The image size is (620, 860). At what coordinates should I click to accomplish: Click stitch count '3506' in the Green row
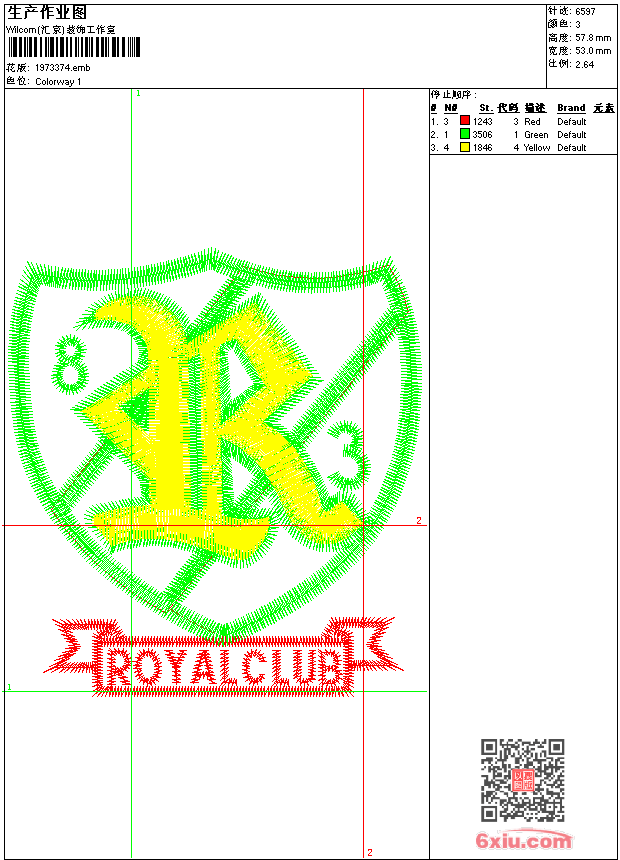pyautogui.click(x=483, y=135)
